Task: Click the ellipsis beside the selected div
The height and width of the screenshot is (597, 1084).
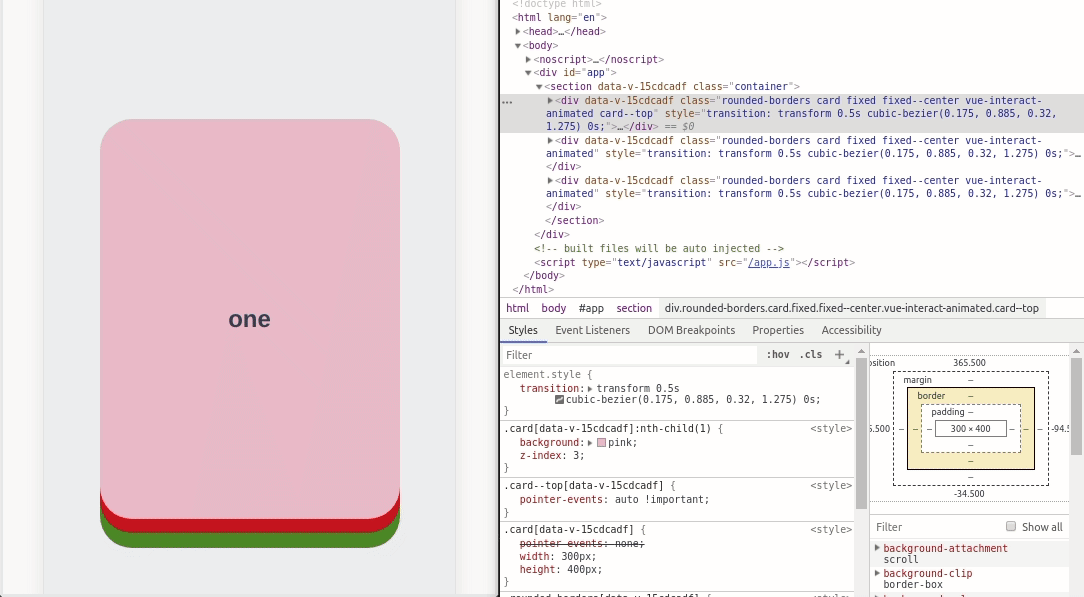Action: click(x=507, y=102)
